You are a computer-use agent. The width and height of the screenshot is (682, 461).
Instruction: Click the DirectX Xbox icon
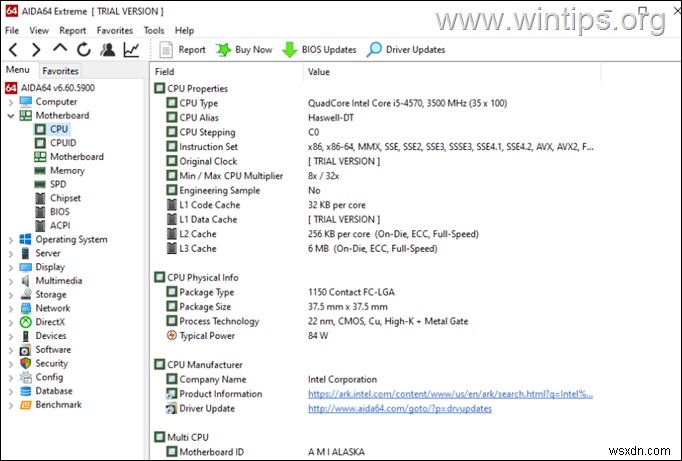coord(26,322)
